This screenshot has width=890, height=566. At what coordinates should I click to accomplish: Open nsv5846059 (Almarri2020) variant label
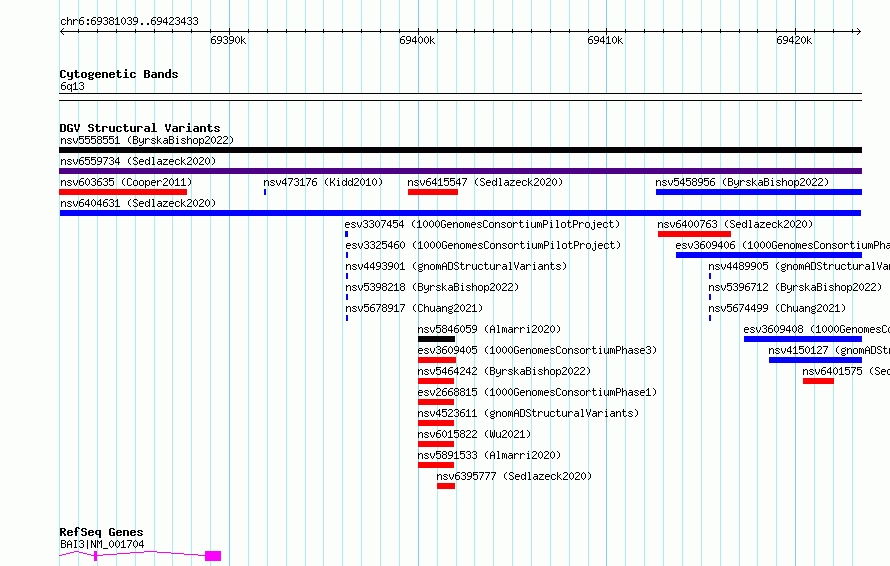coord(489,329)
